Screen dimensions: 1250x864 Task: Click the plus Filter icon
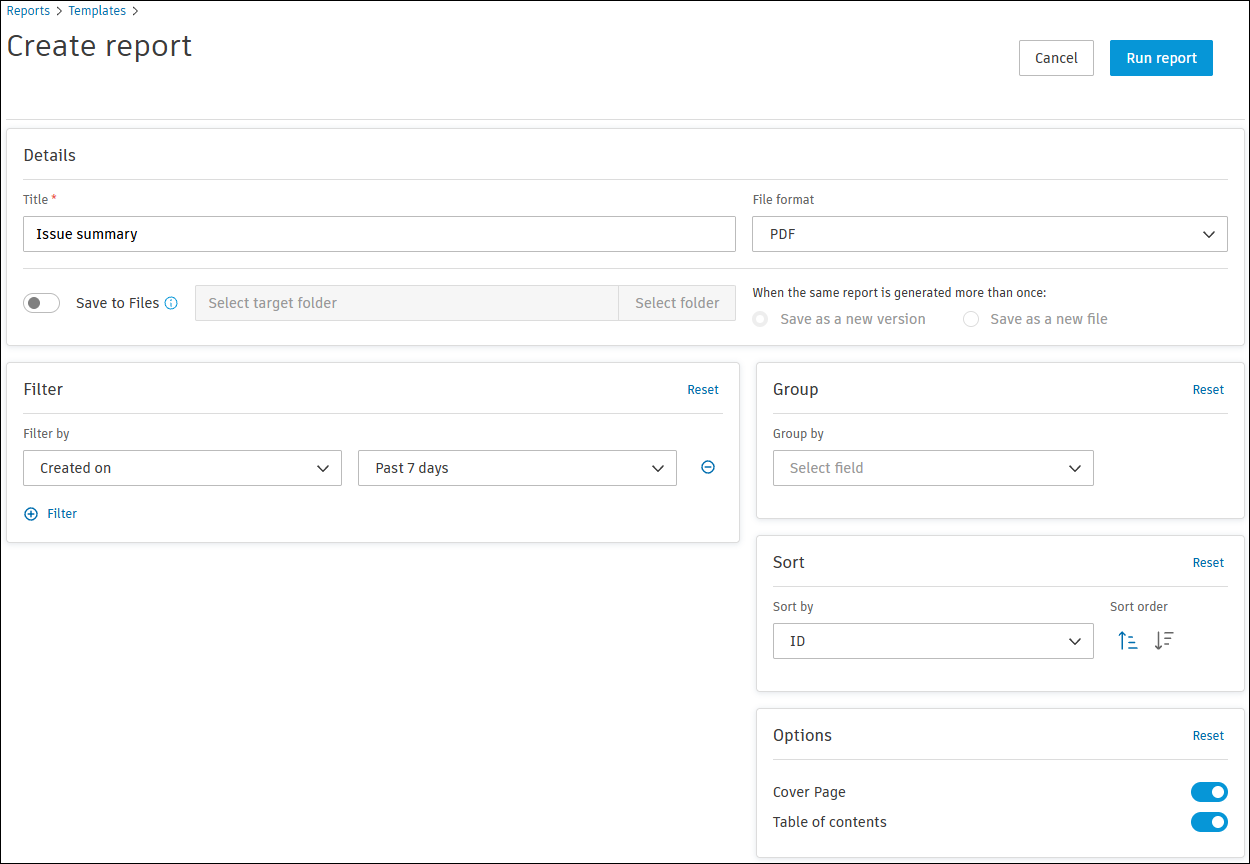[31, 513]
